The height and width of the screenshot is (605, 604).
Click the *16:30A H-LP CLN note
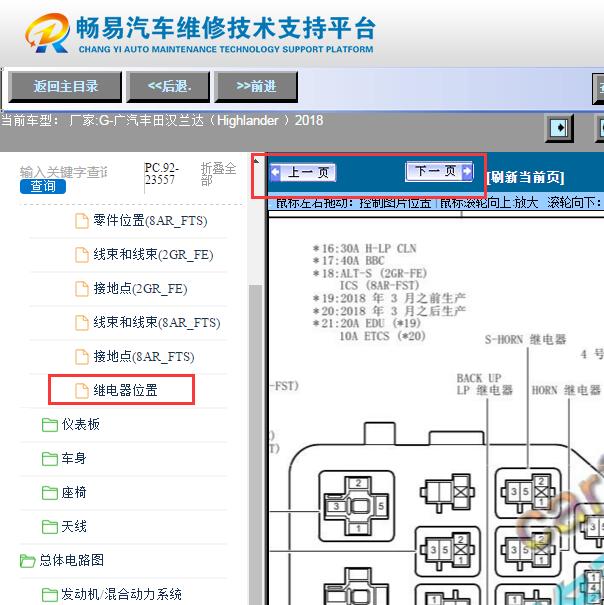point(364,248)
